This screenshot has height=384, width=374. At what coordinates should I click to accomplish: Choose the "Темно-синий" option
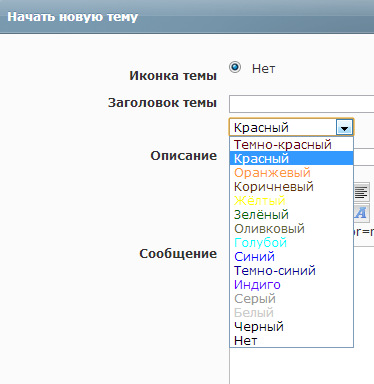[x=291, y=270]
